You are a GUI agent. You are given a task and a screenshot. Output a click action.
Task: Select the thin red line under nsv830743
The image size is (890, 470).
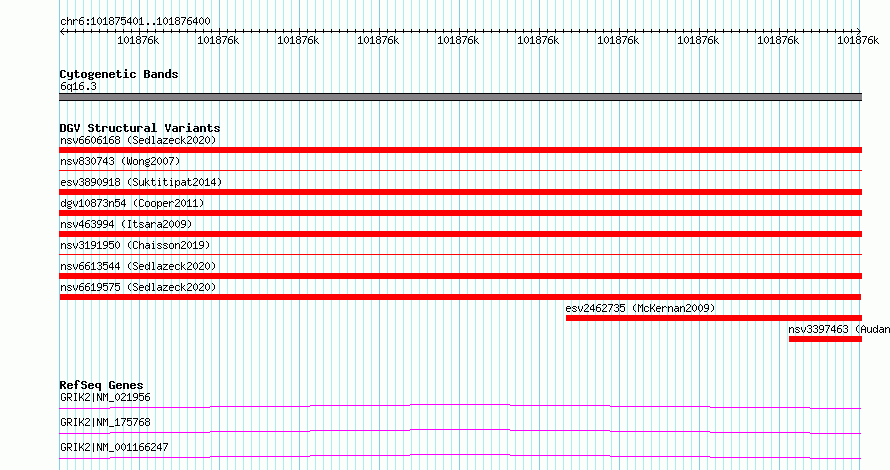(x=460, y=170)
